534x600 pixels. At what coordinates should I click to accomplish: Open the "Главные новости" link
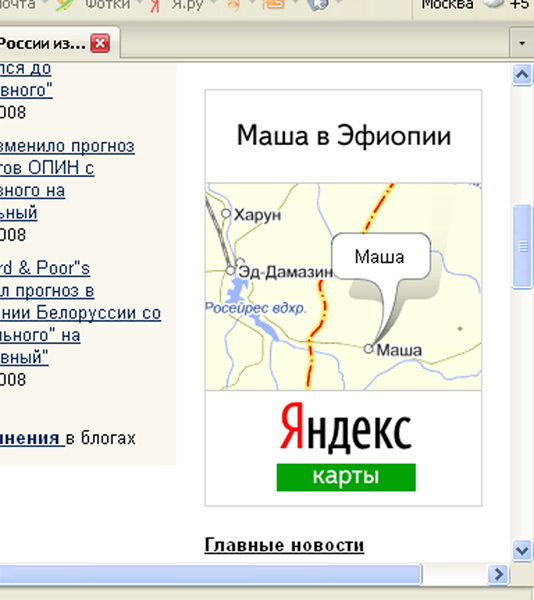[x=284, y=545]
